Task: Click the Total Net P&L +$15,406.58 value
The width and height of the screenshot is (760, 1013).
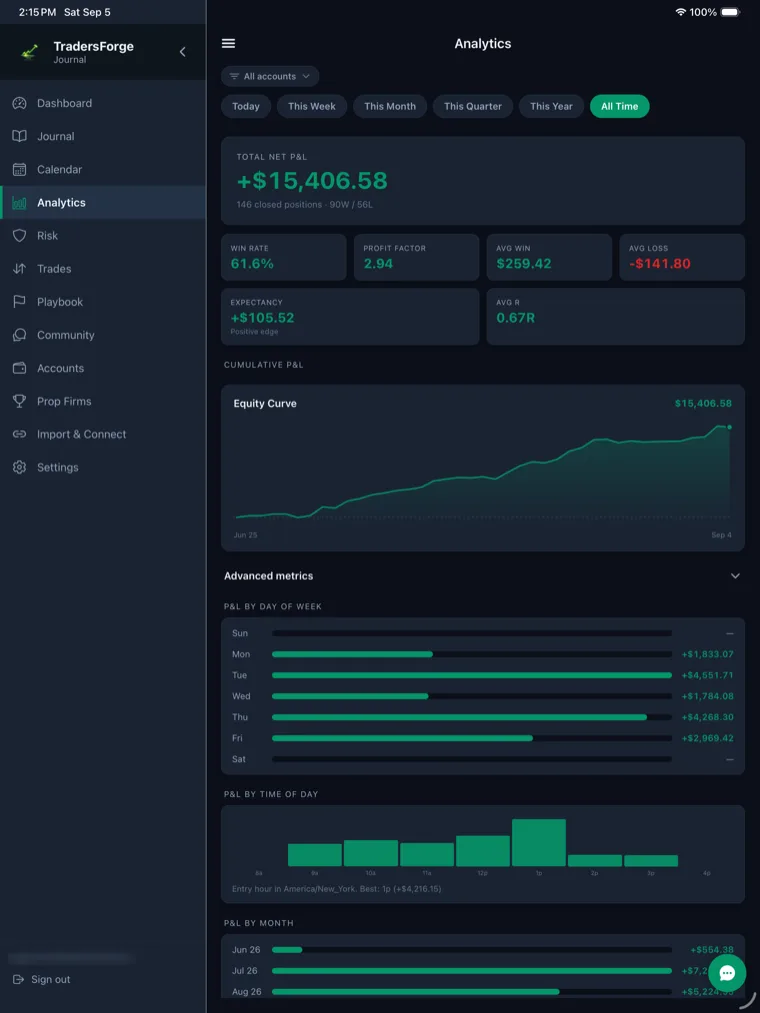Action: point(312,181)
